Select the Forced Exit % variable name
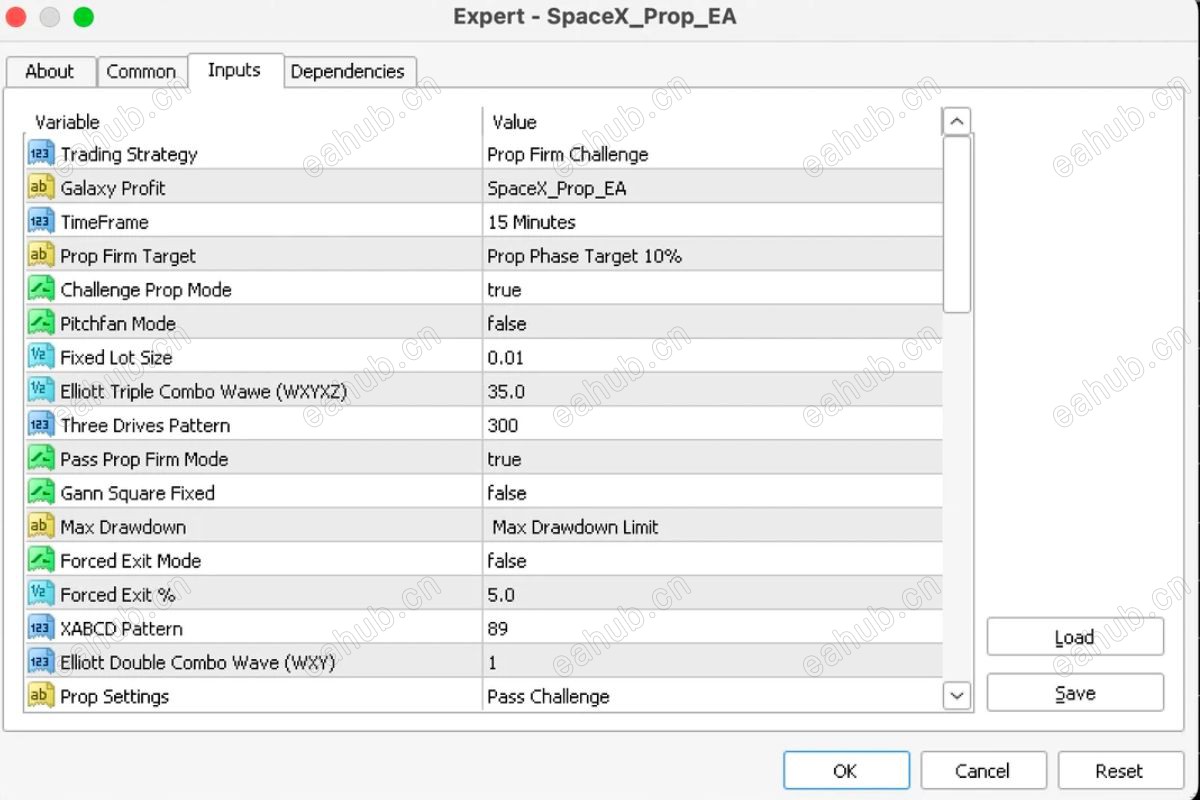This screenshot has width=1200, height=800. click(x=118, y=595)
